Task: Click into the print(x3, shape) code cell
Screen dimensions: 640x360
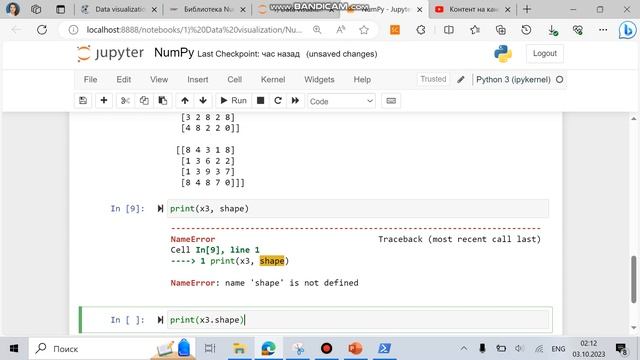Action: [358, 209]
